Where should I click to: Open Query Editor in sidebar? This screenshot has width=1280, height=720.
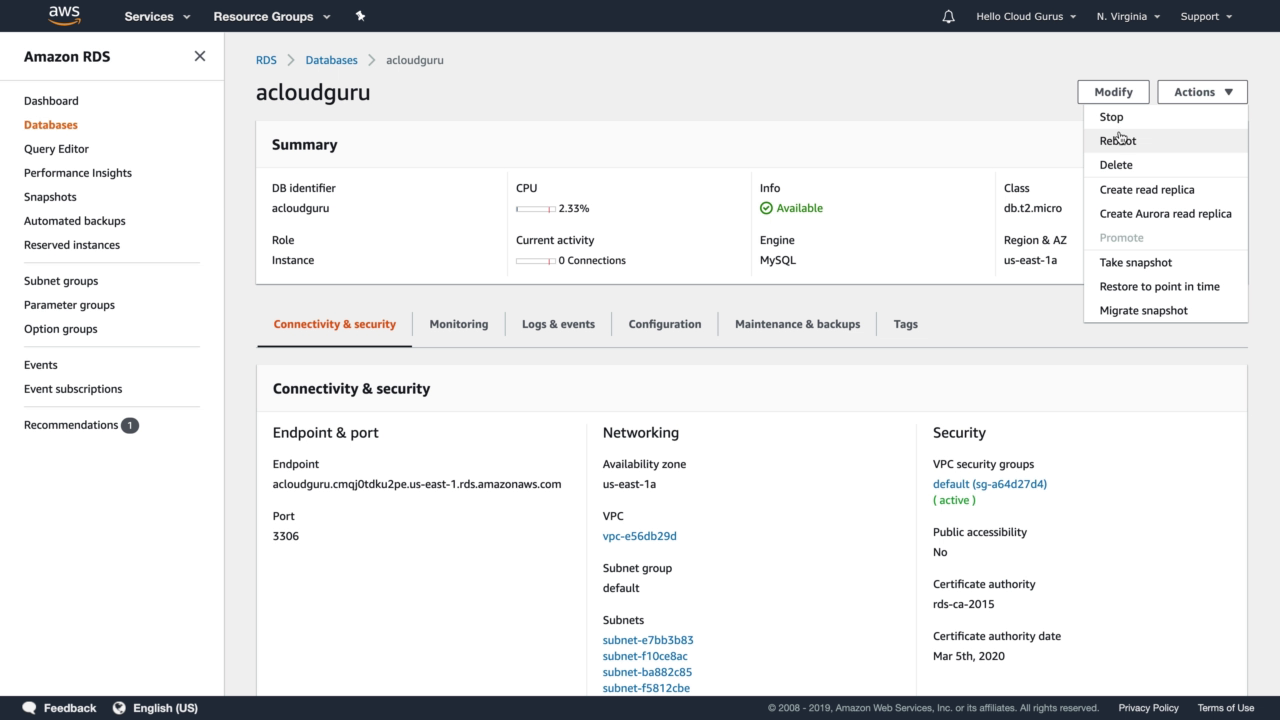tap(56, 149)
